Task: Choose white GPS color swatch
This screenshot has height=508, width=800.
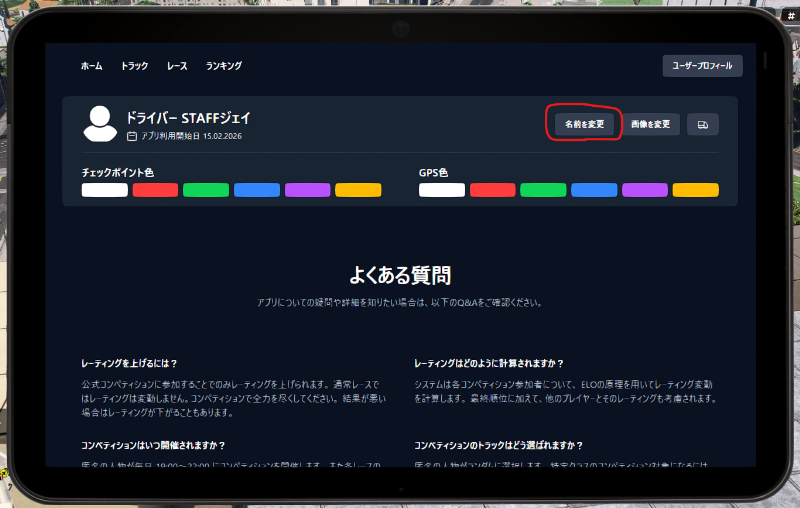Action: [x=442, y=190]
